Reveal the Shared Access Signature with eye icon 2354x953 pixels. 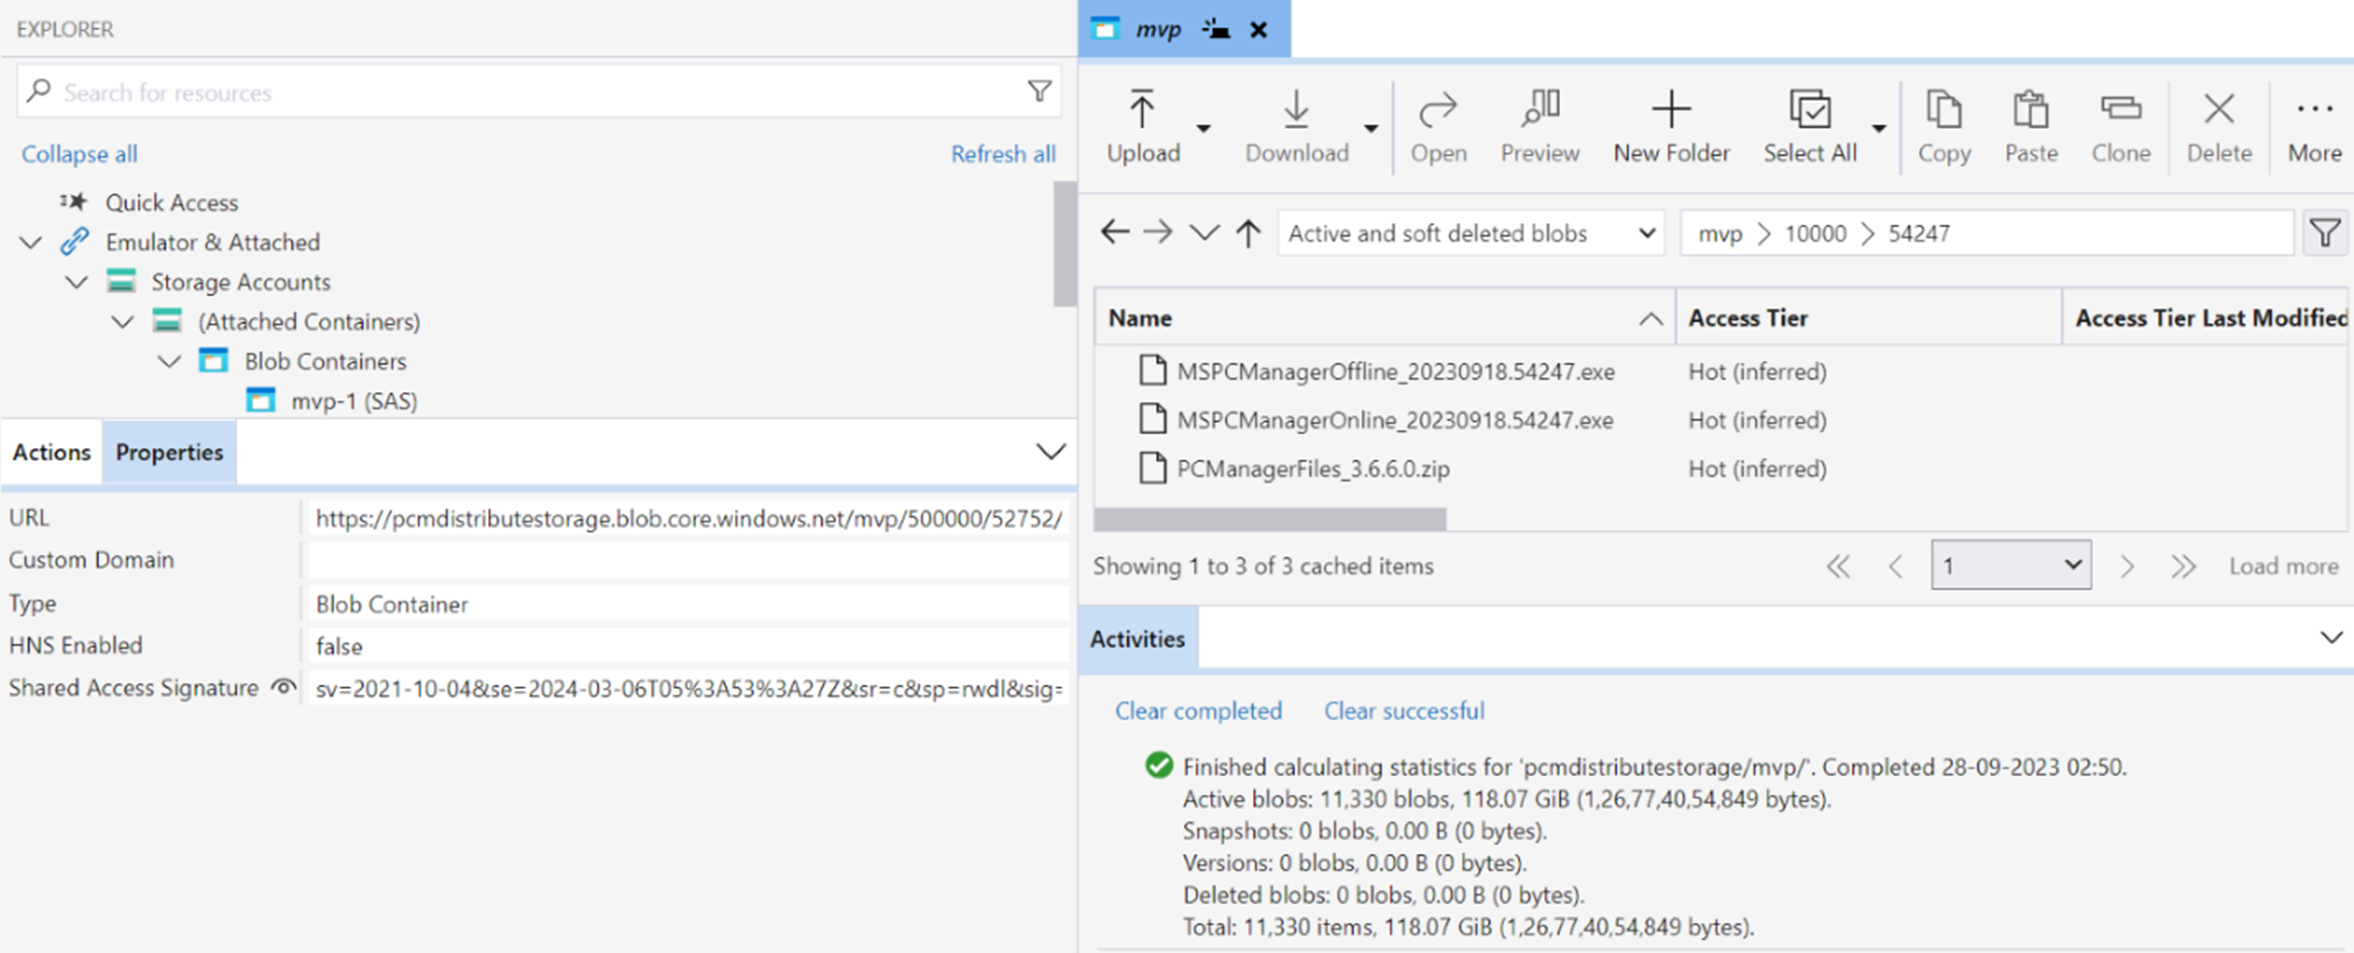[284, 687]
